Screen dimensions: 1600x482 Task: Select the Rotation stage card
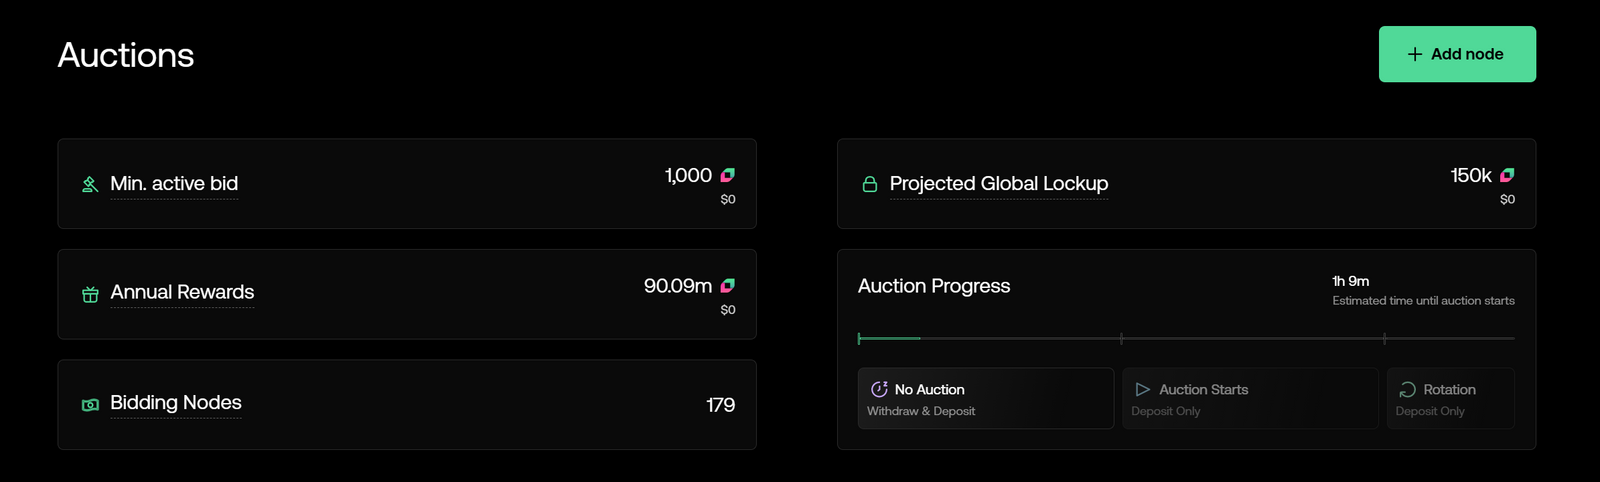1450,398
